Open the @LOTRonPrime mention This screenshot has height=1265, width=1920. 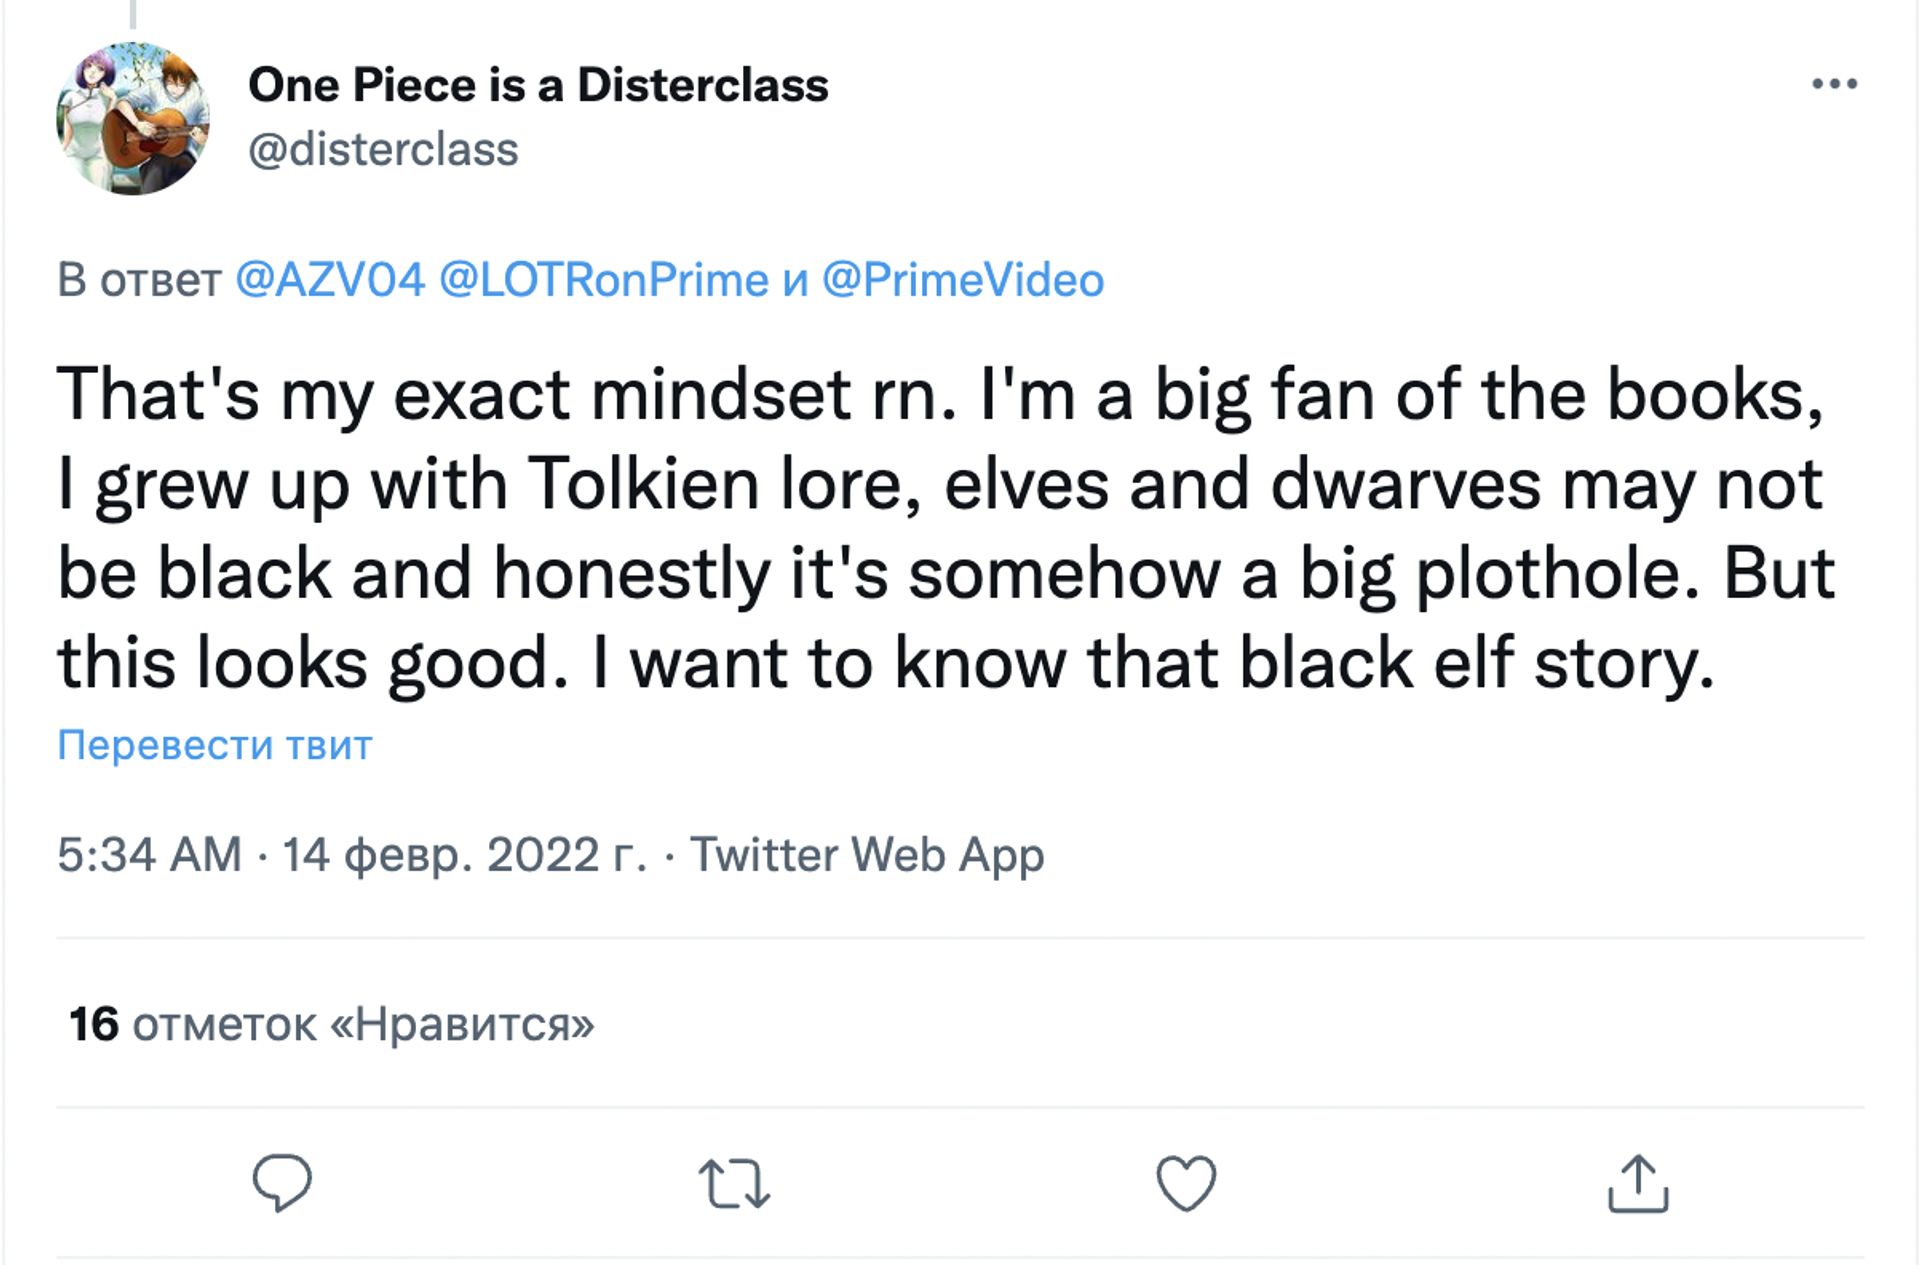pyautogui.click(x=604, y=279)
